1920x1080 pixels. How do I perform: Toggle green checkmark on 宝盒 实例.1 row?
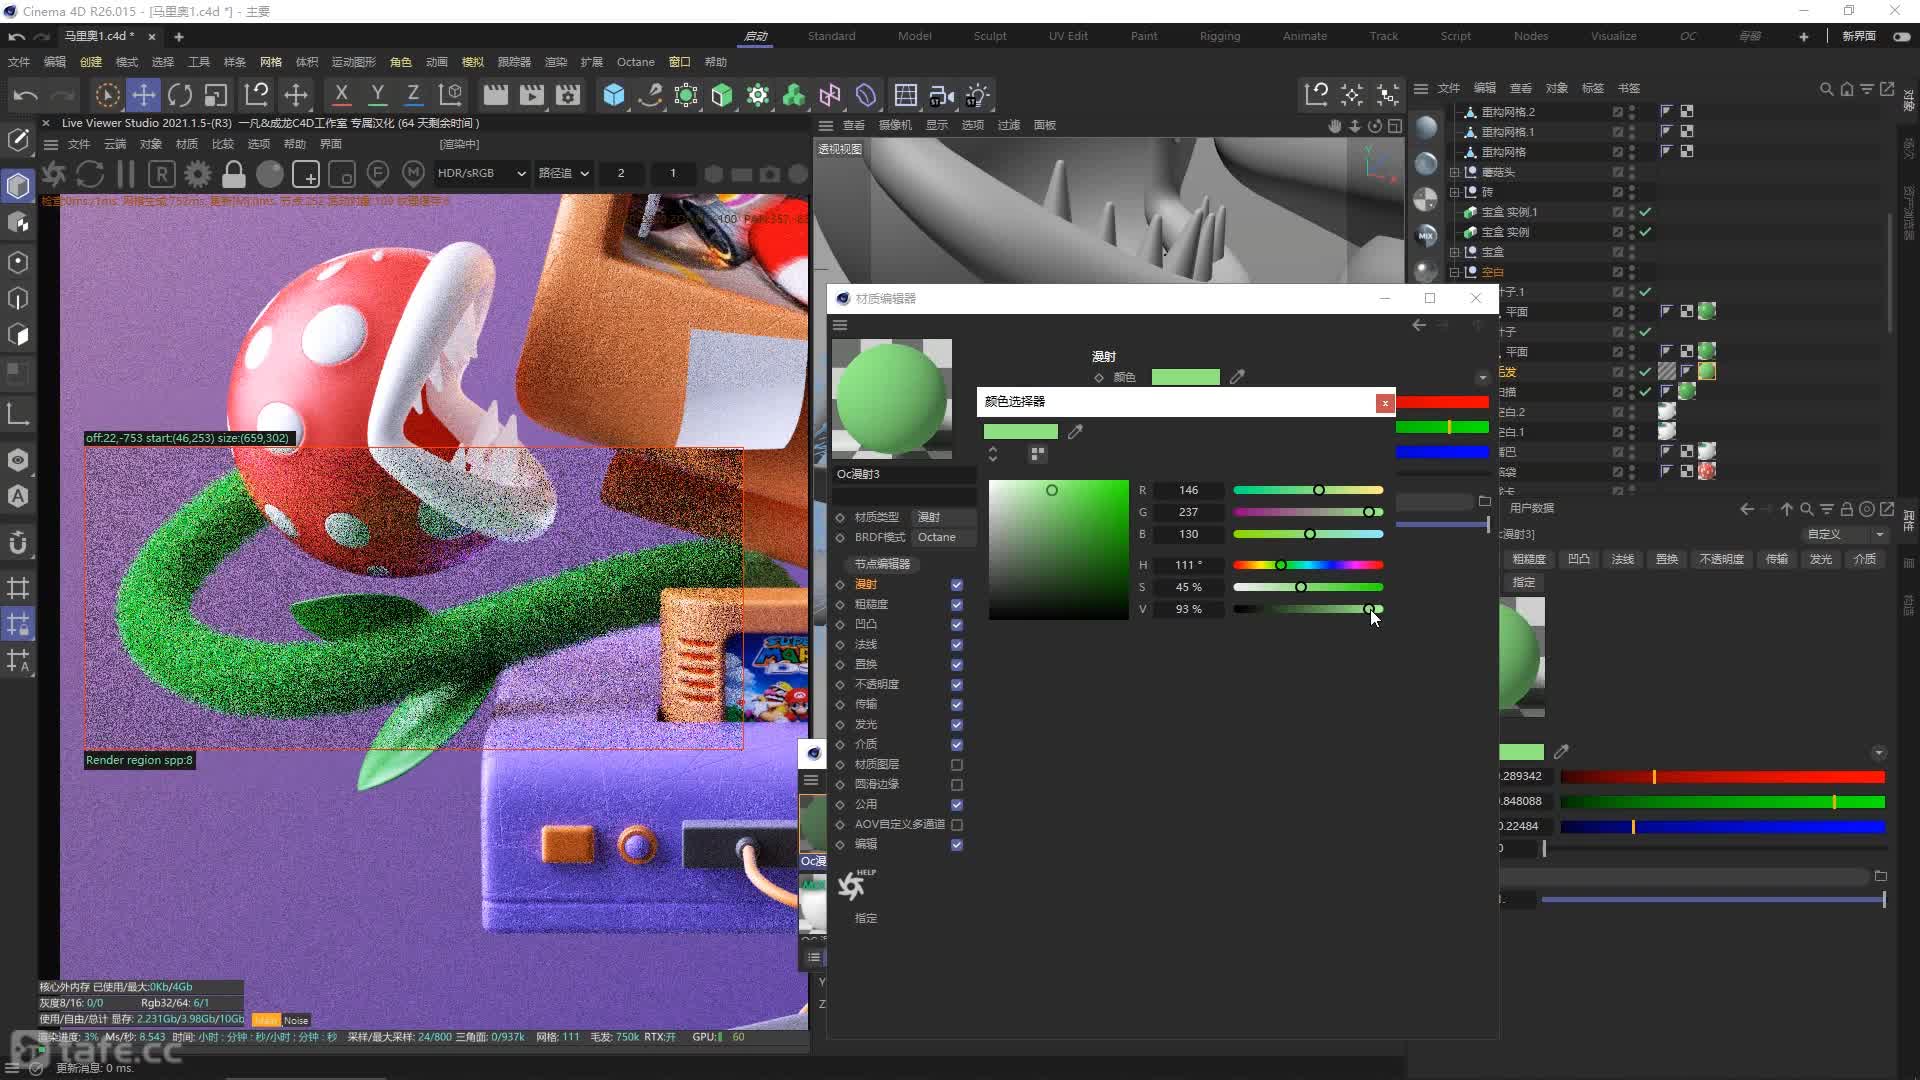(x=1645, y=212)
